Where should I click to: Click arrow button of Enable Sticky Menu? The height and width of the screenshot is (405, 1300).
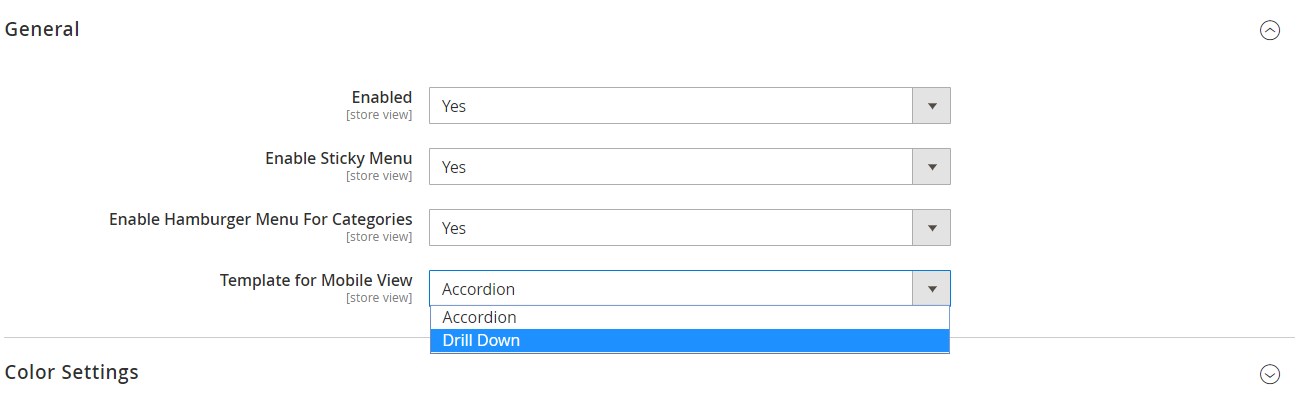pos(932,167)
